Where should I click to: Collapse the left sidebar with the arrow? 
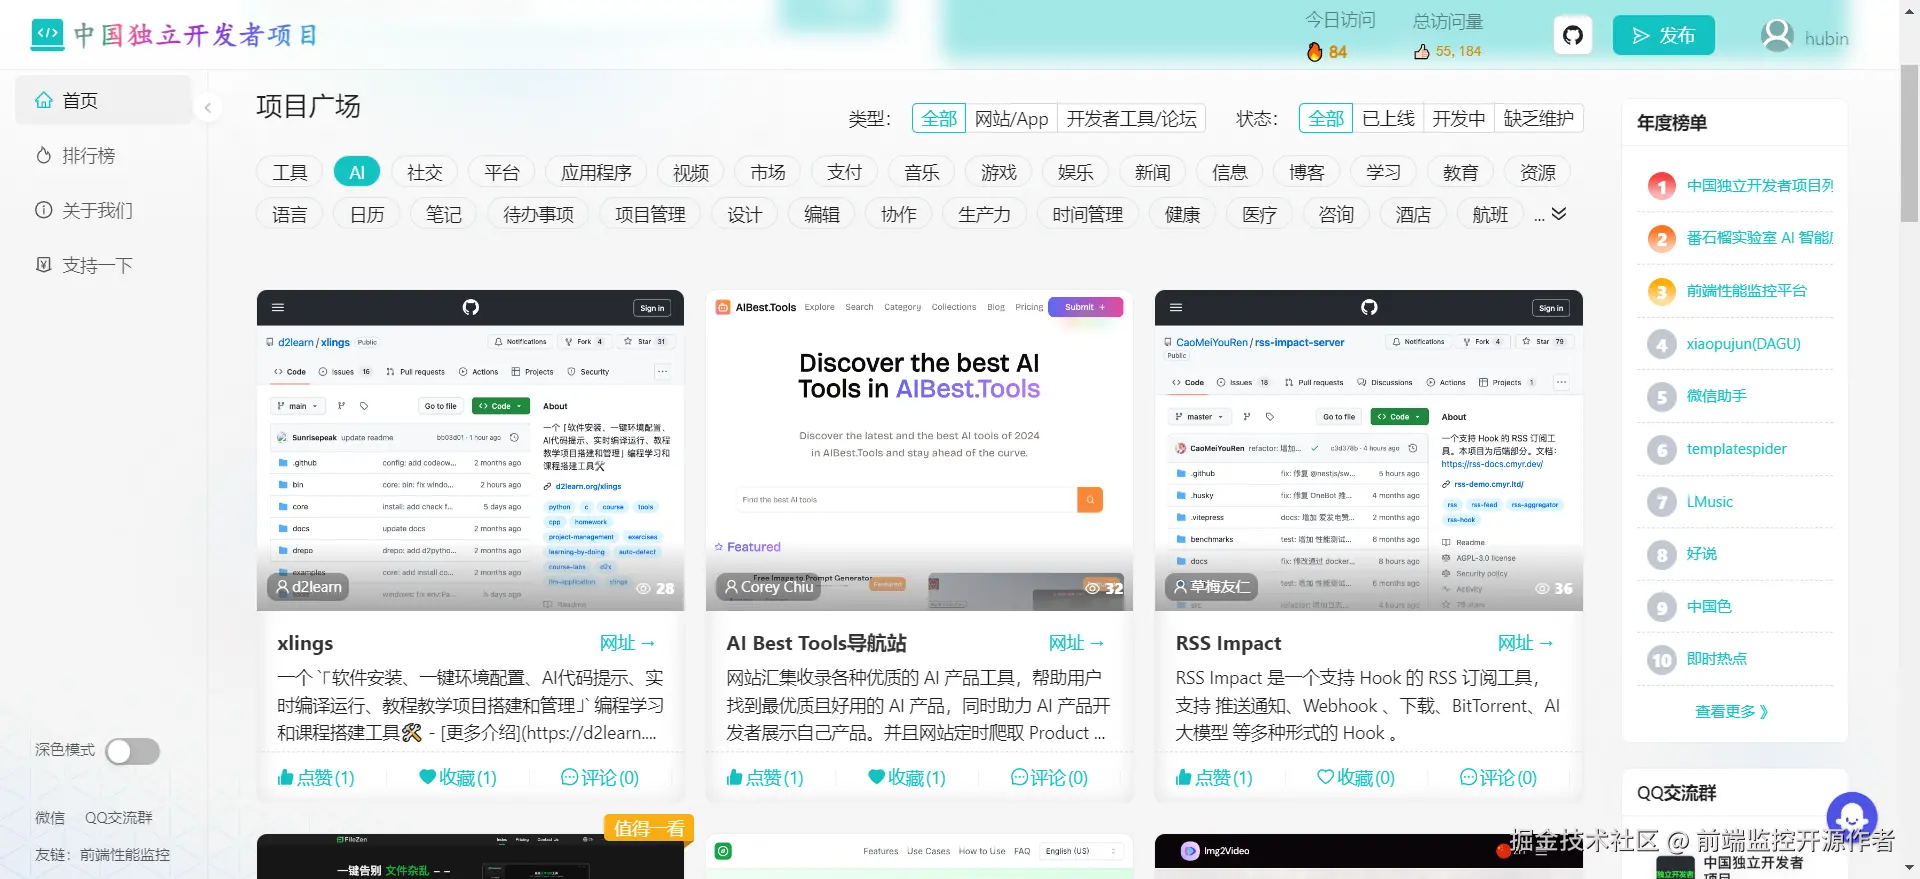click(x=207, y=107)
